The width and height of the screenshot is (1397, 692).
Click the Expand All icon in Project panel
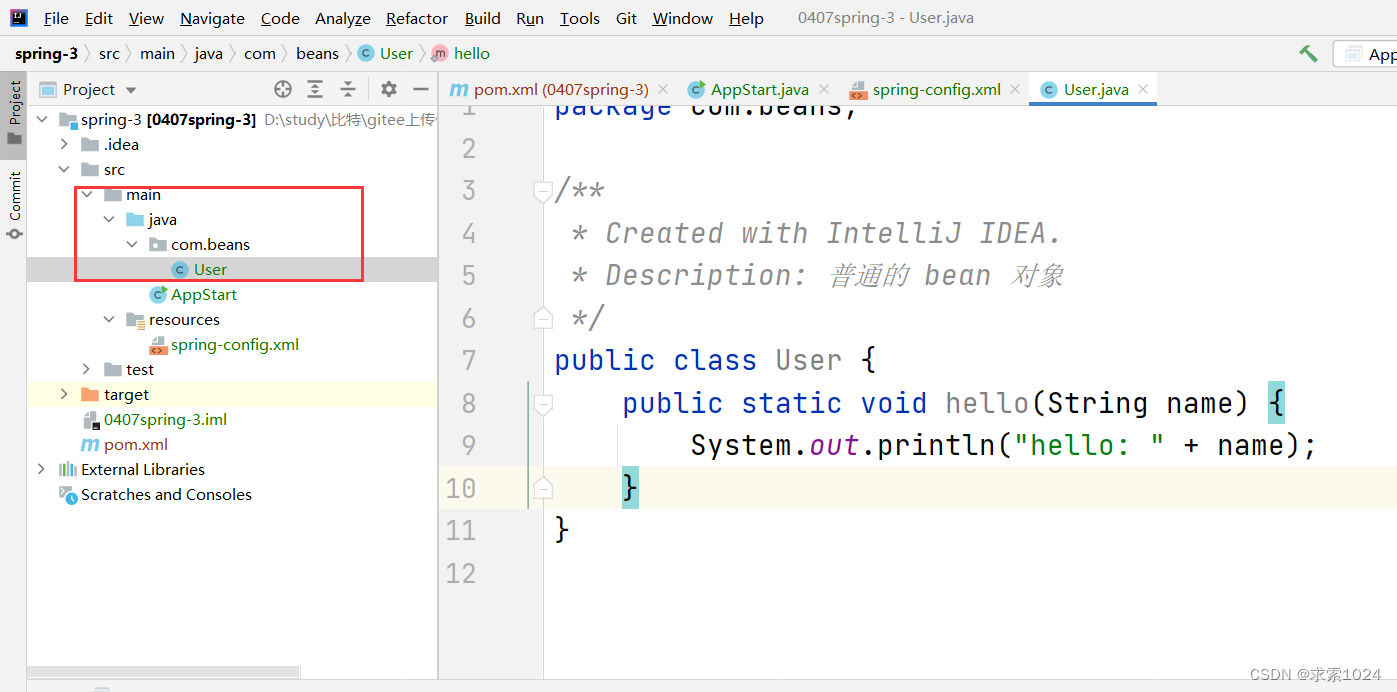[x=315, y=89]
